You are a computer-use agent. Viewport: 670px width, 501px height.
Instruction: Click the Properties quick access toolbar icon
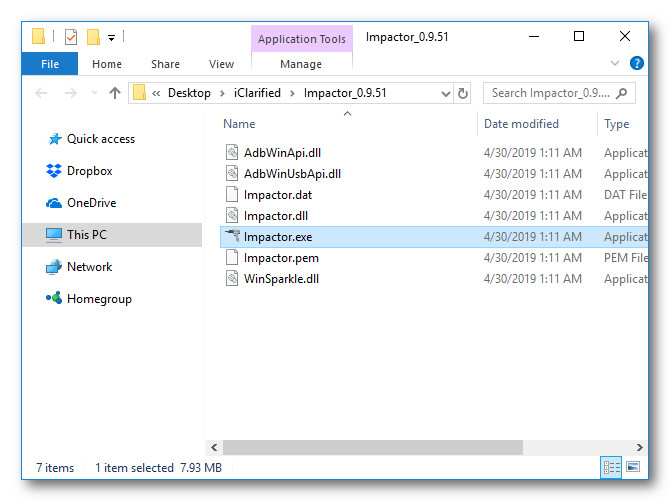[x=70, y=37]
